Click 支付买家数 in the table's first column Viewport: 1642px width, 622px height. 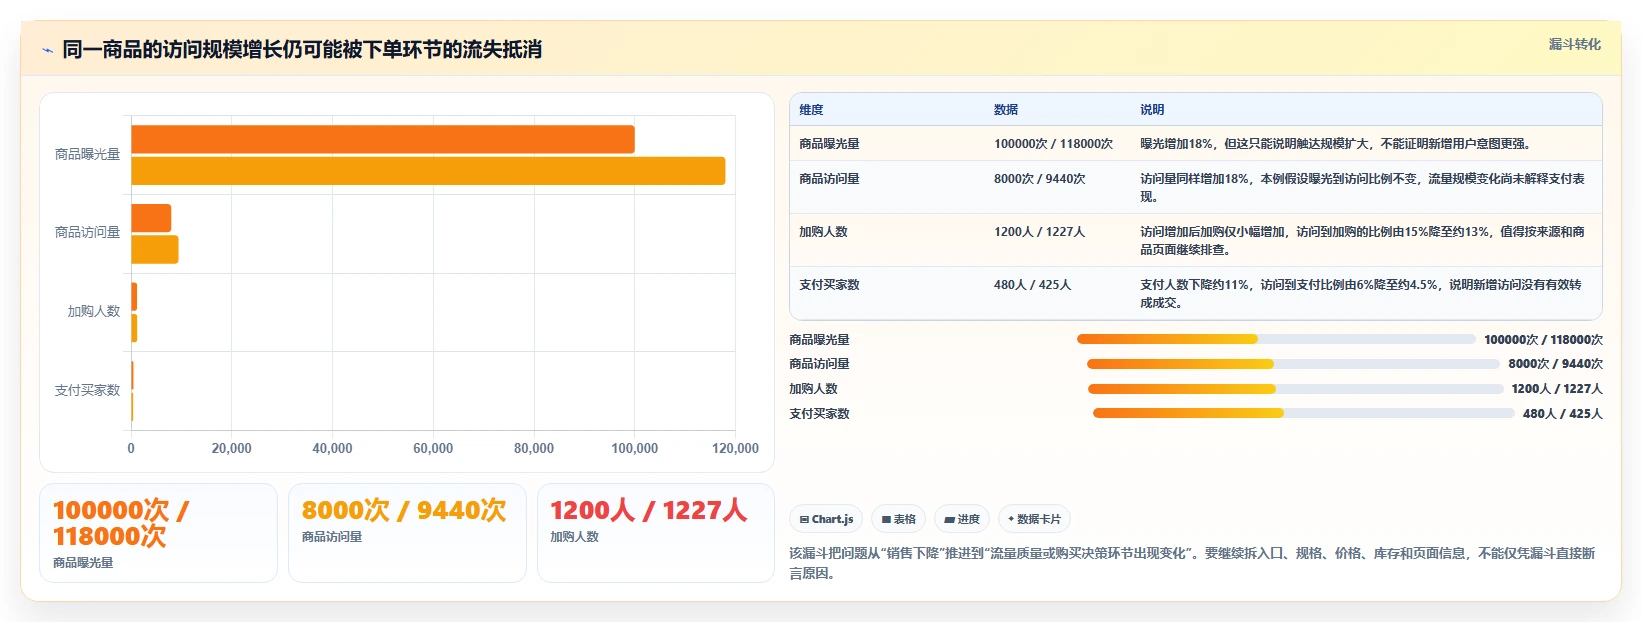click(x=829, y=285)
